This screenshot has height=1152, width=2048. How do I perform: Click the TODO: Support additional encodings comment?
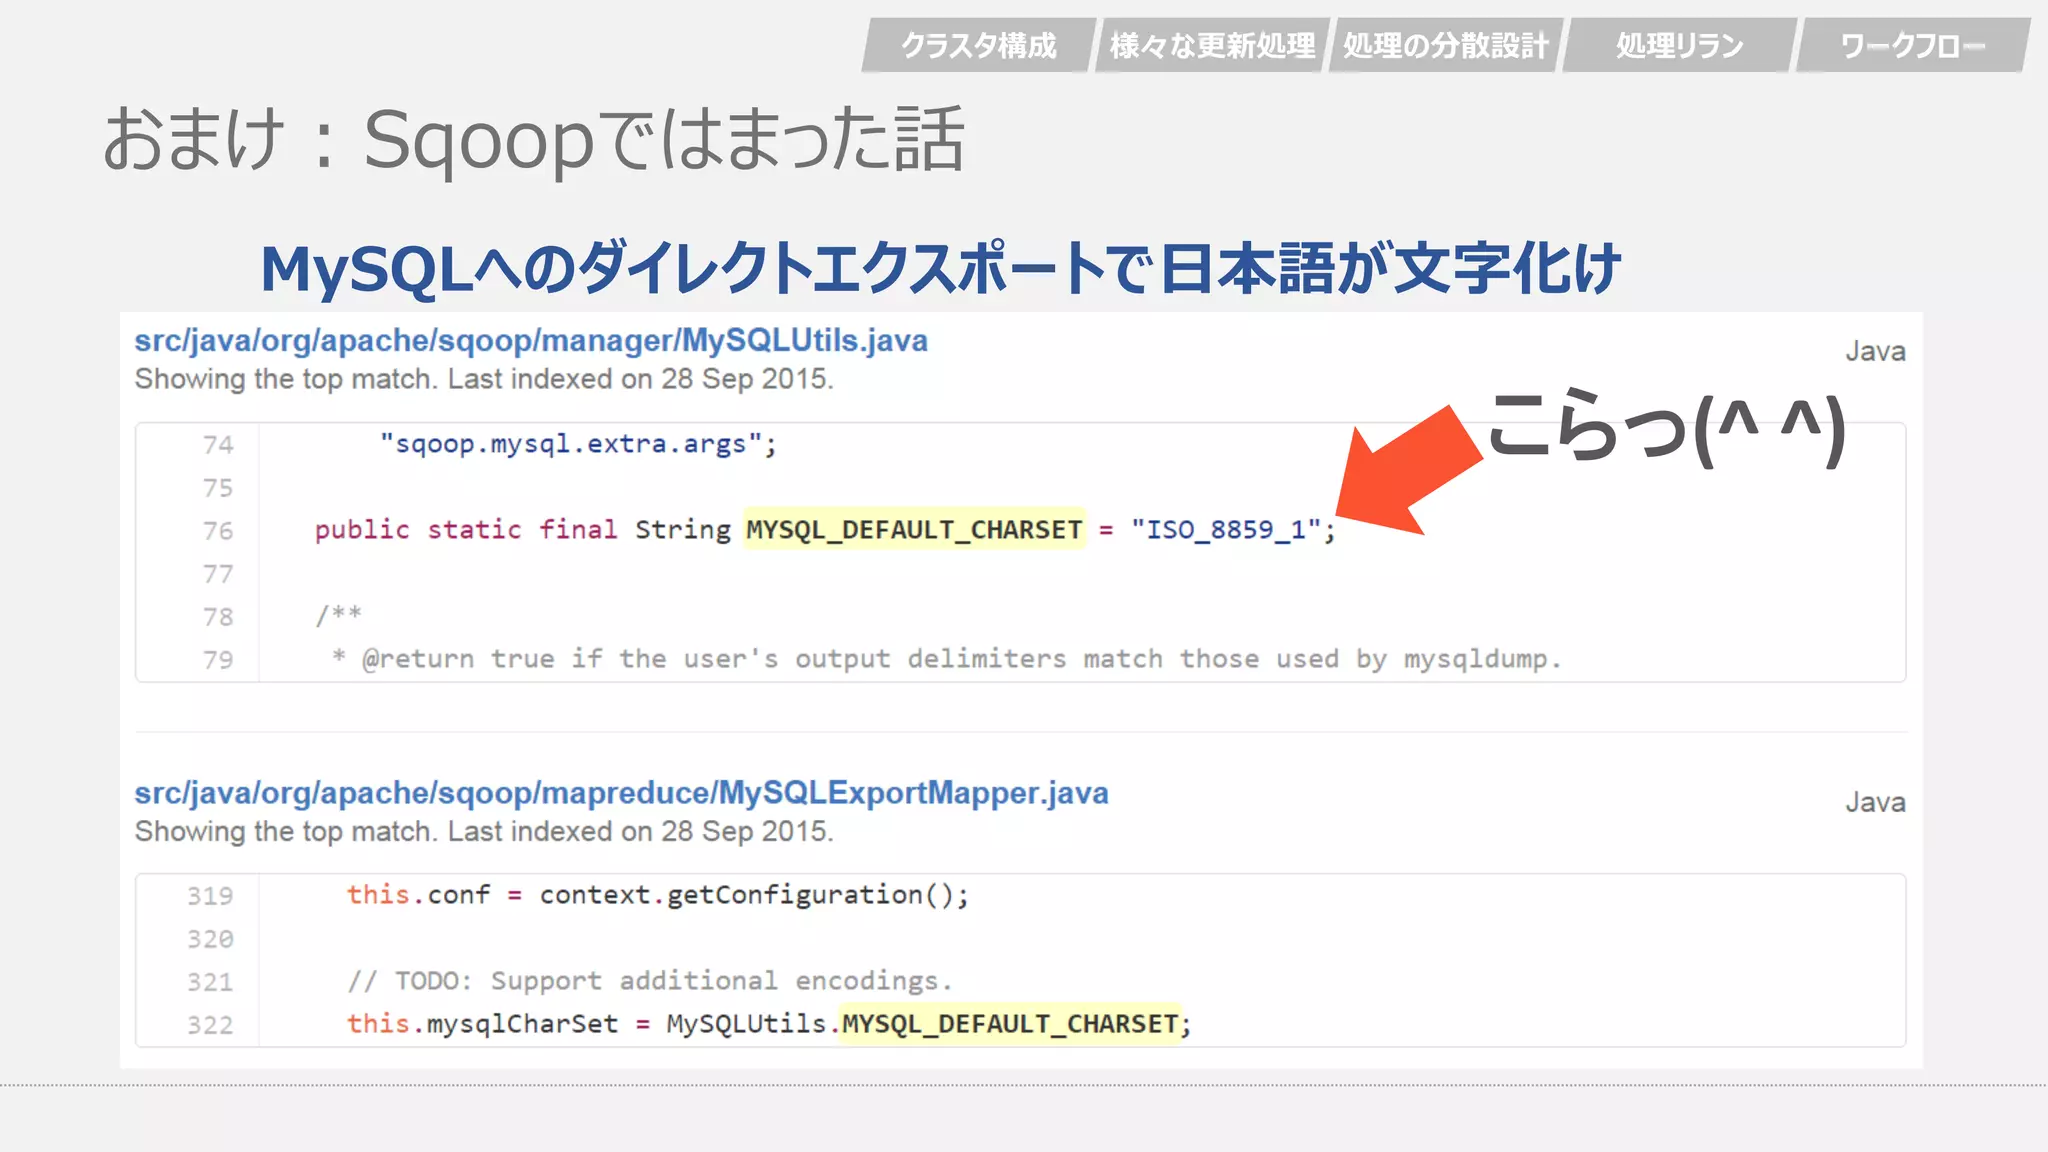pos(649,981)
